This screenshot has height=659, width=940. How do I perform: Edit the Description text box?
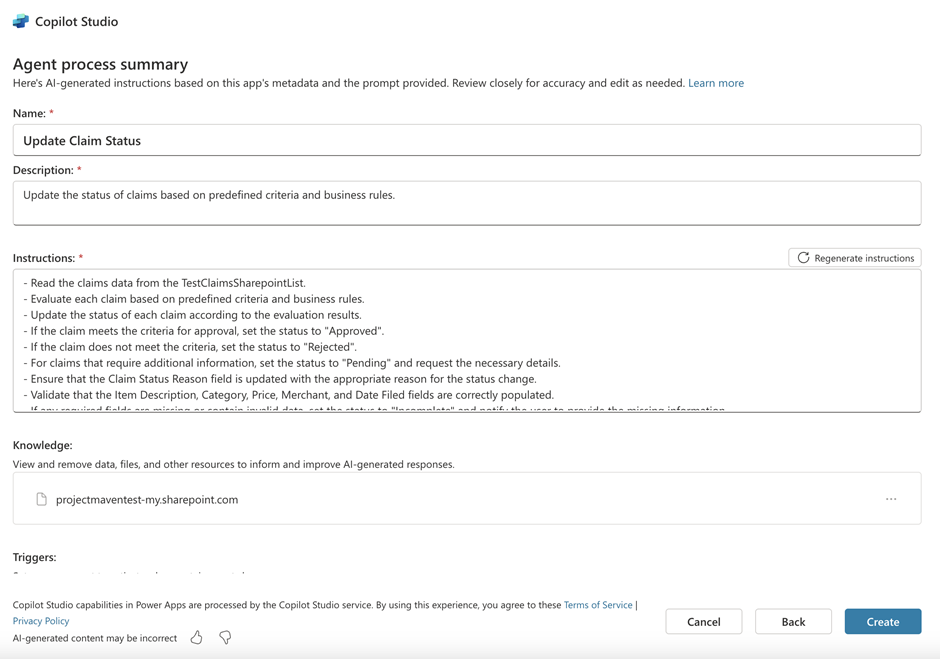[467, 203]
